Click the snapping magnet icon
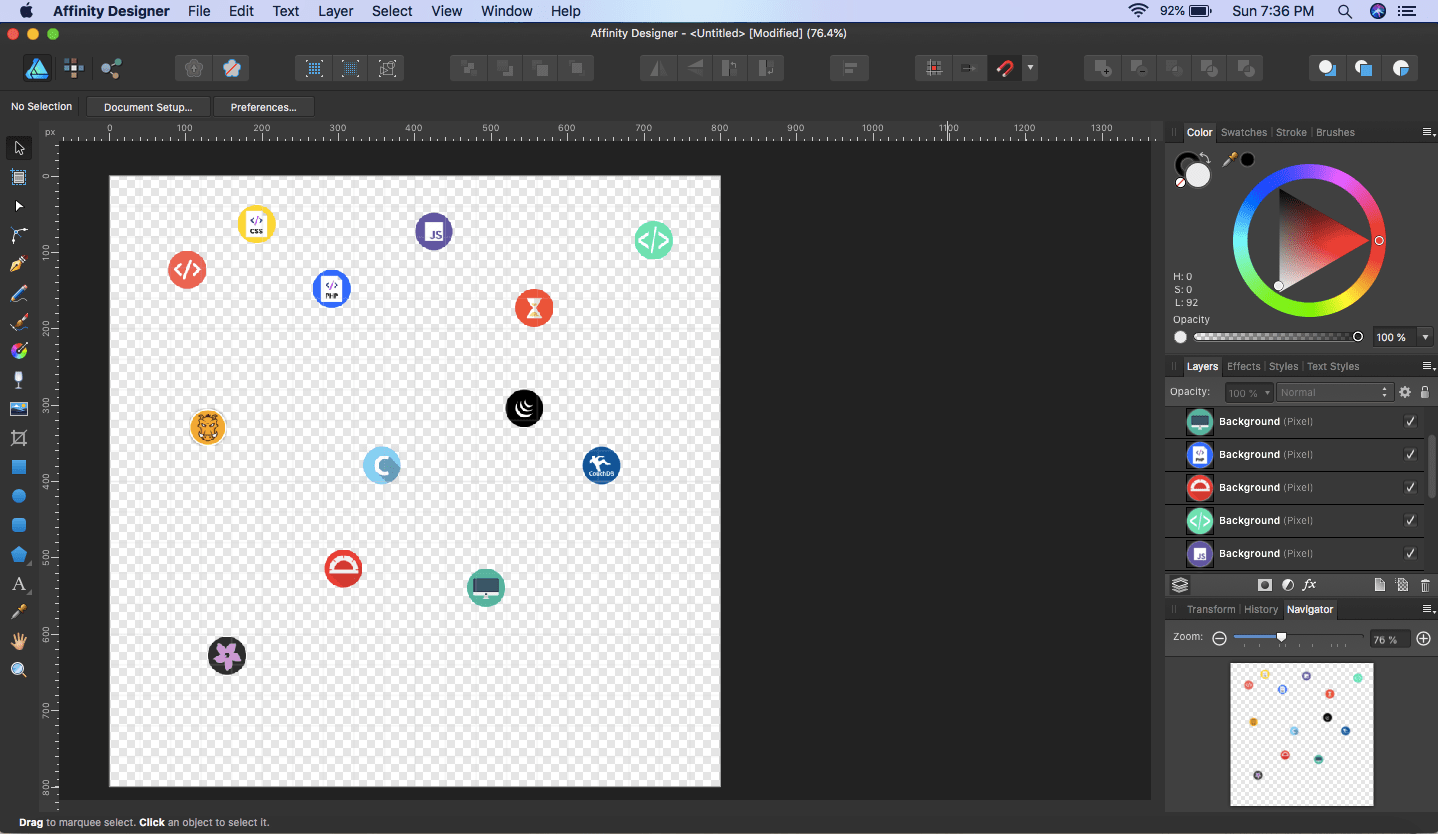The image size is (1438, 834). pyautogui.click(x=1004, y=68)
